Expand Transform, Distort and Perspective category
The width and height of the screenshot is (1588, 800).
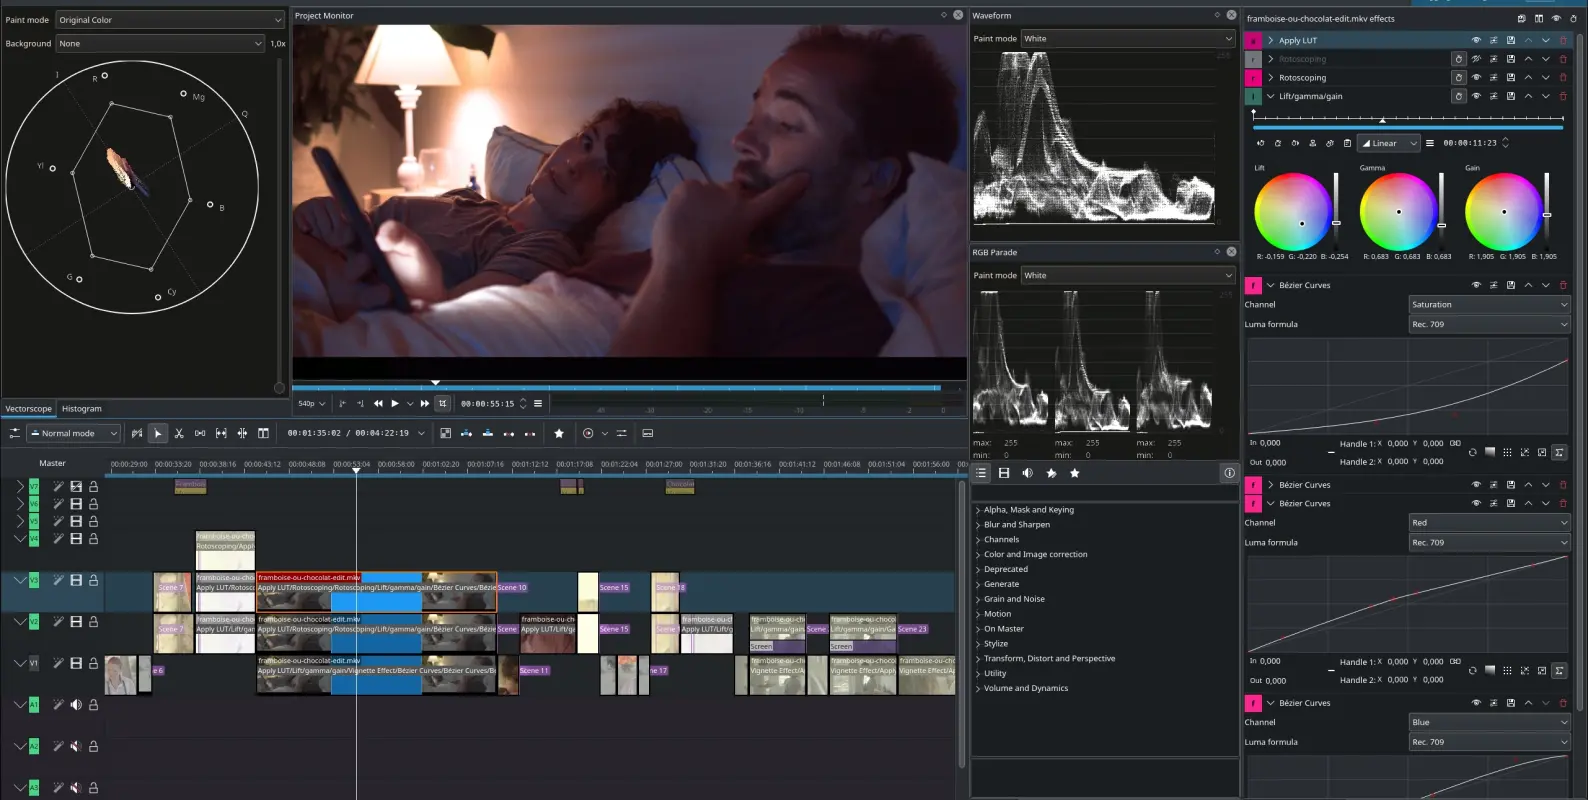[x=978, y=659]
